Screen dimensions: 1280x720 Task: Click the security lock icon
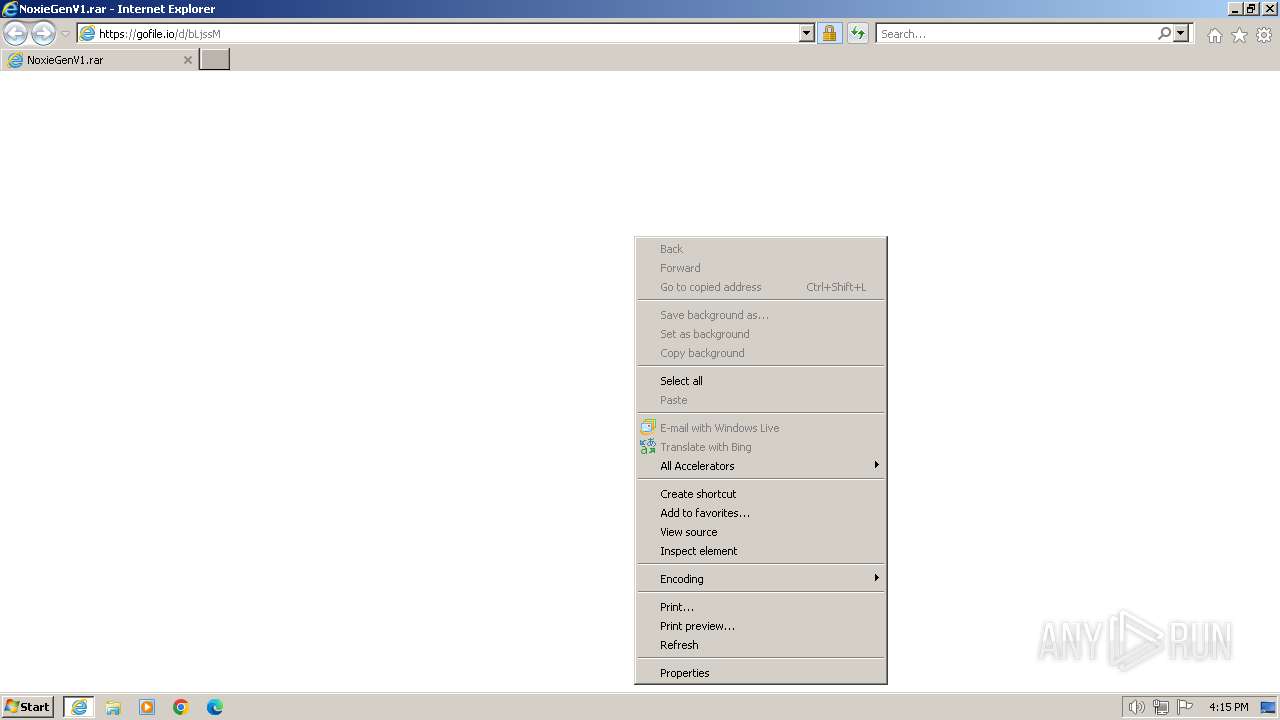(829, 33)
